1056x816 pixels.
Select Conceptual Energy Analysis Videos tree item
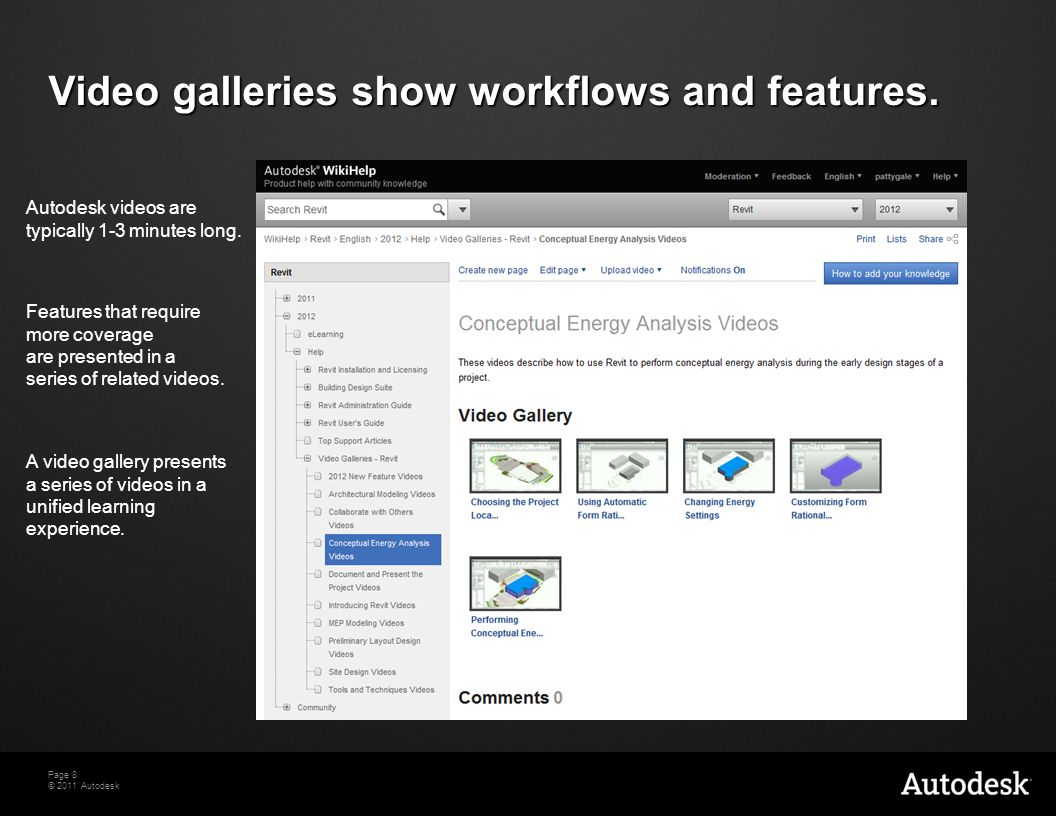pyautogui.click(x=383, y=549)
